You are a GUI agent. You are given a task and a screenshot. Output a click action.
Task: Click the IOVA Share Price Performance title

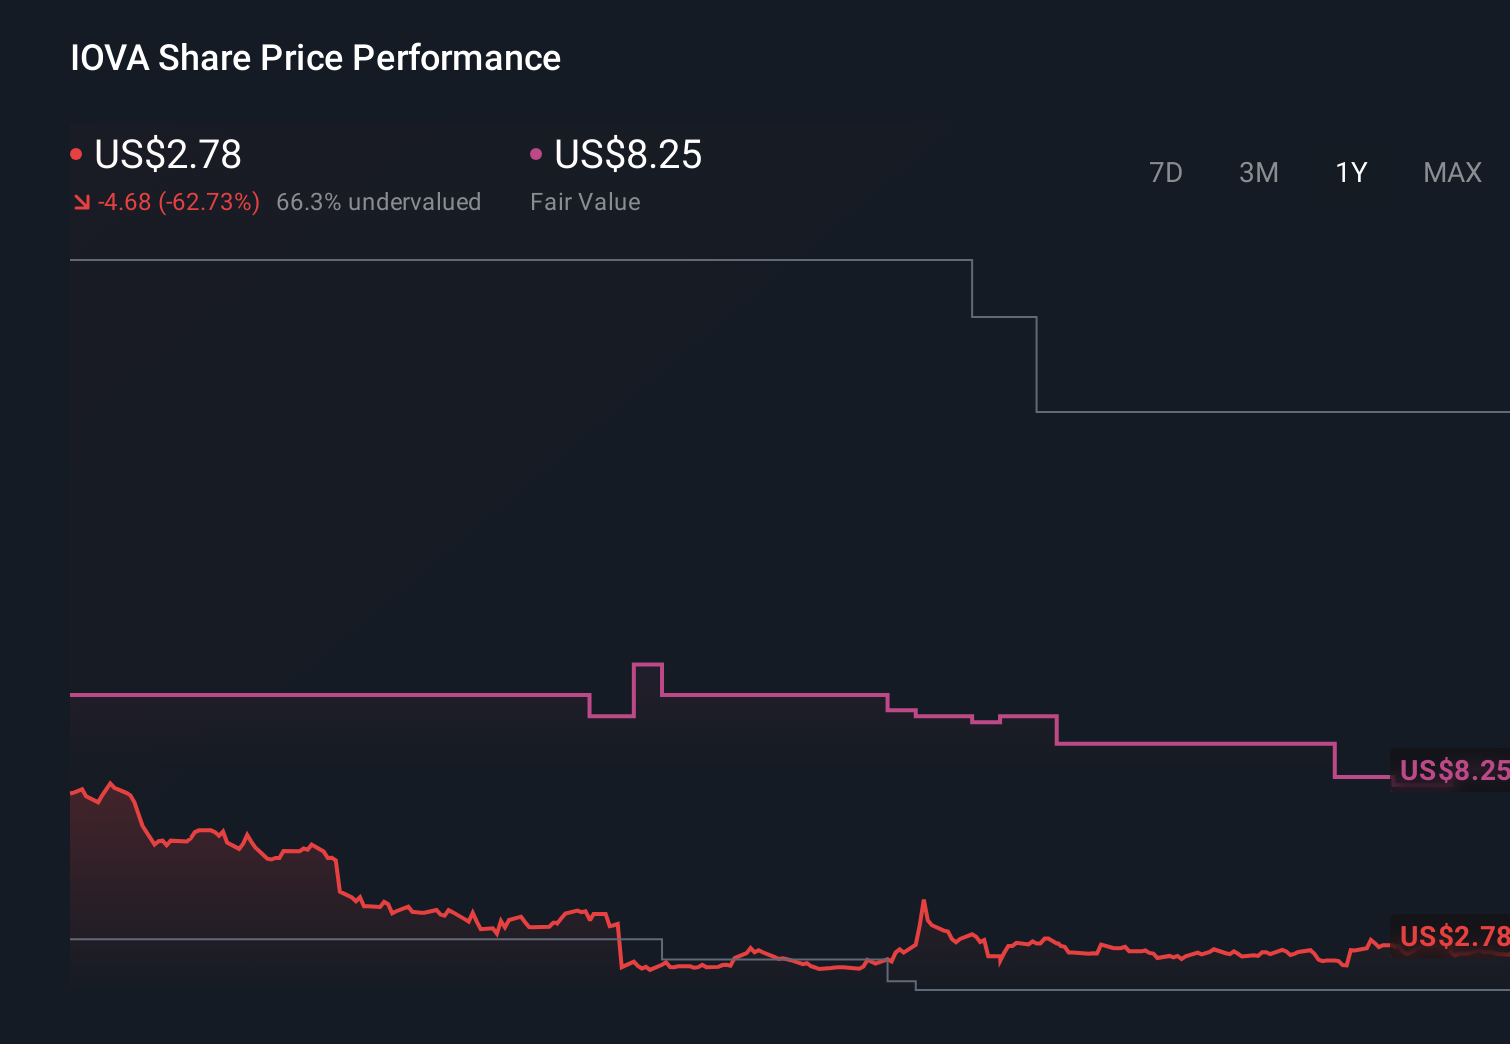[315, 57]
